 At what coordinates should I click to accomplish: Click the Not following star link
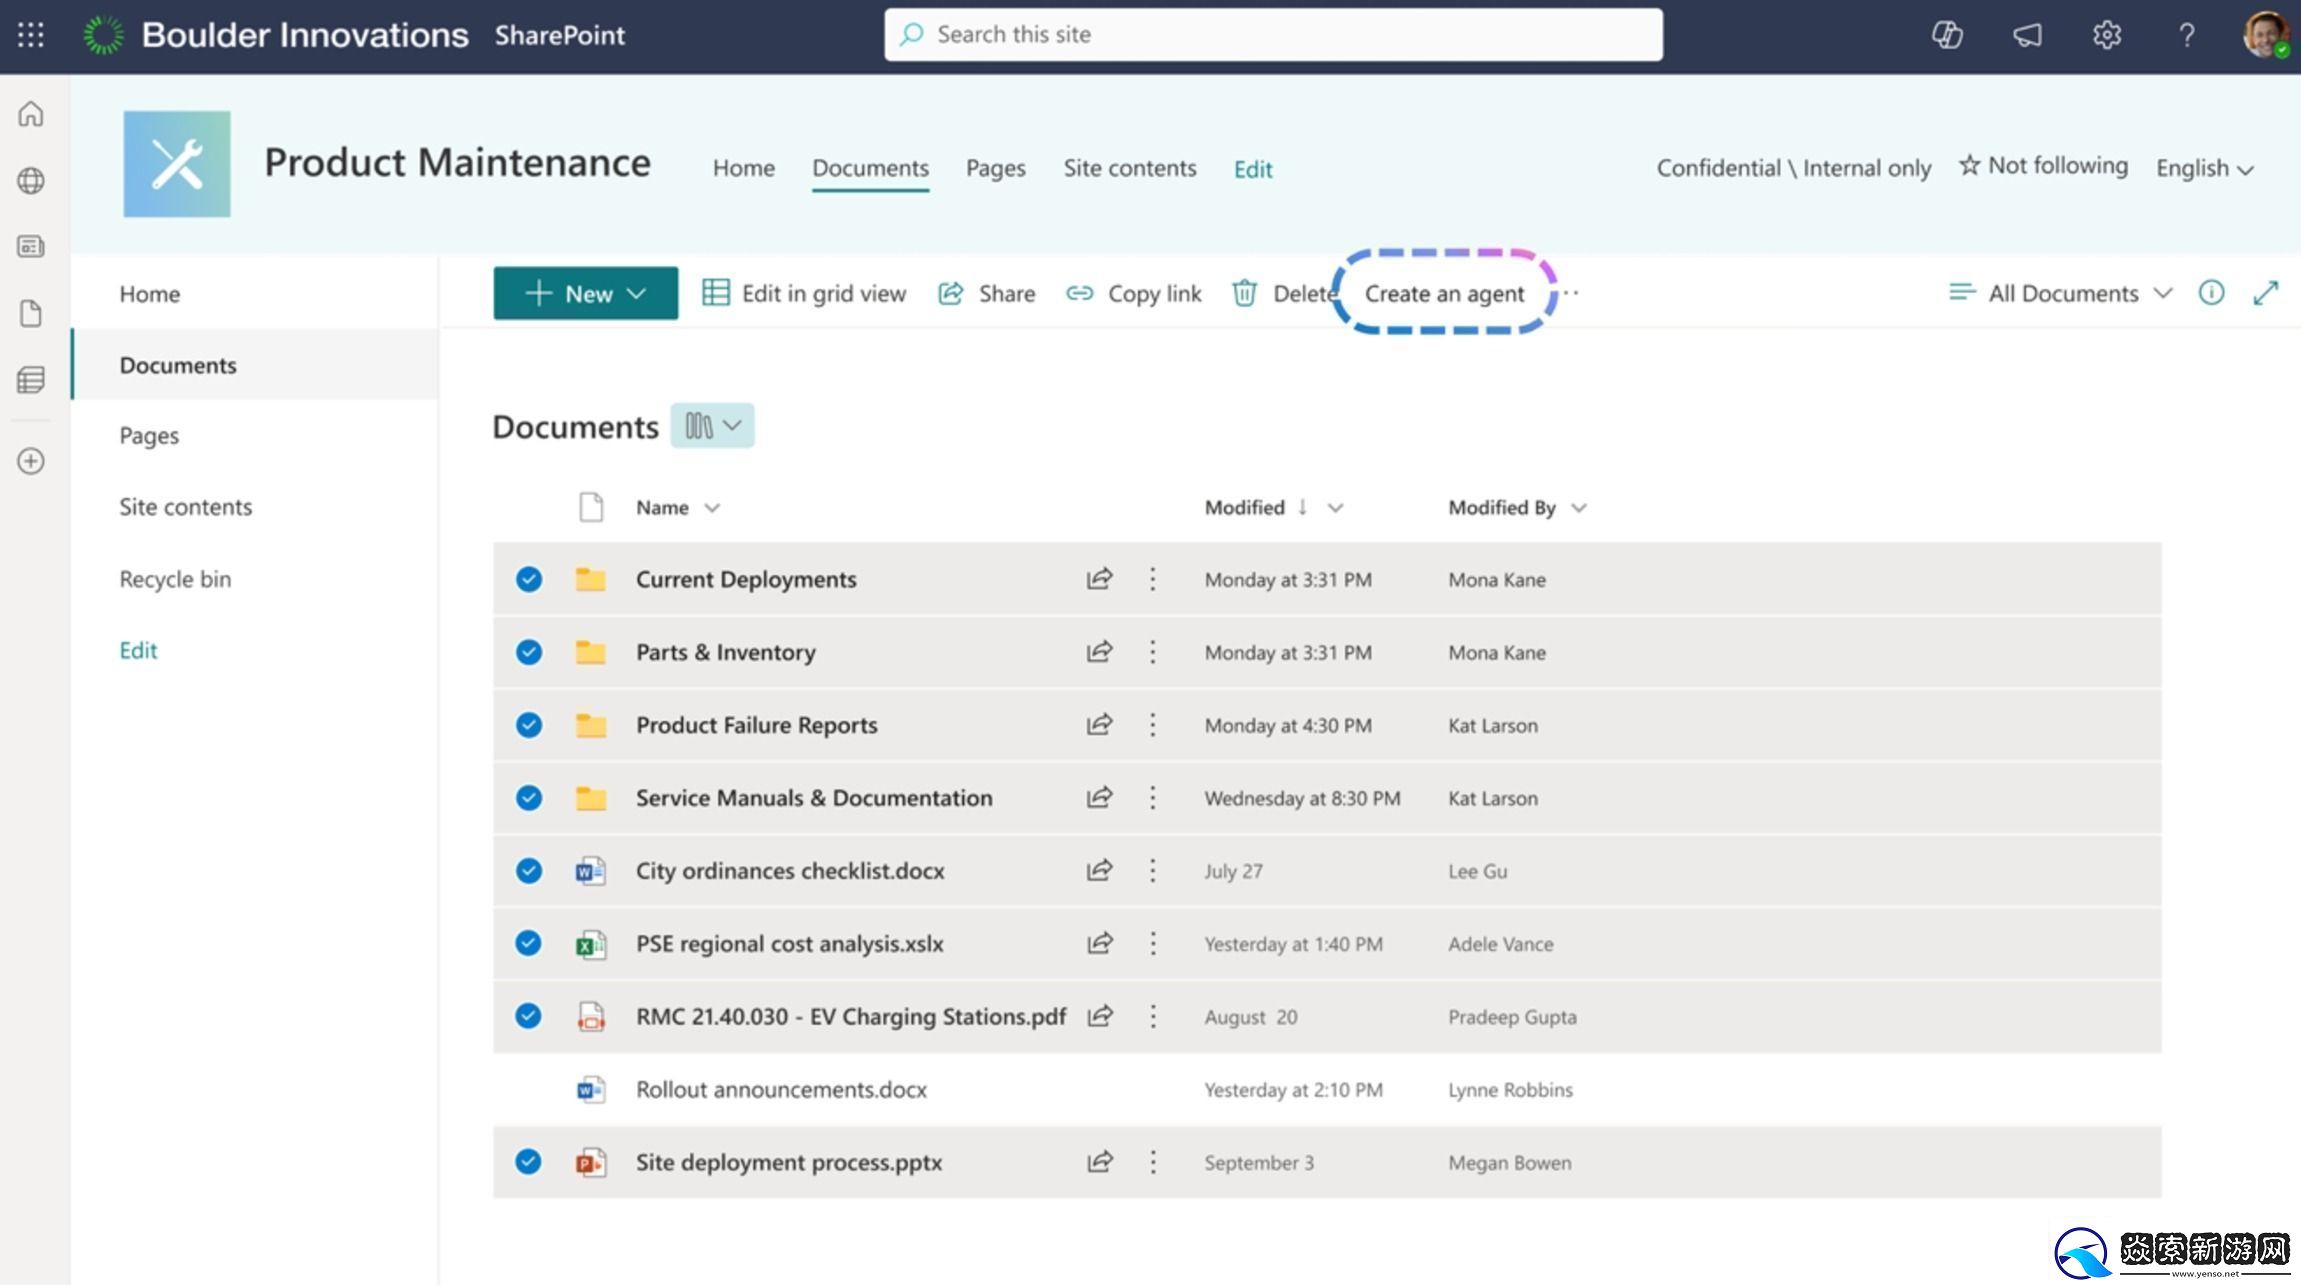point(2043,166)
